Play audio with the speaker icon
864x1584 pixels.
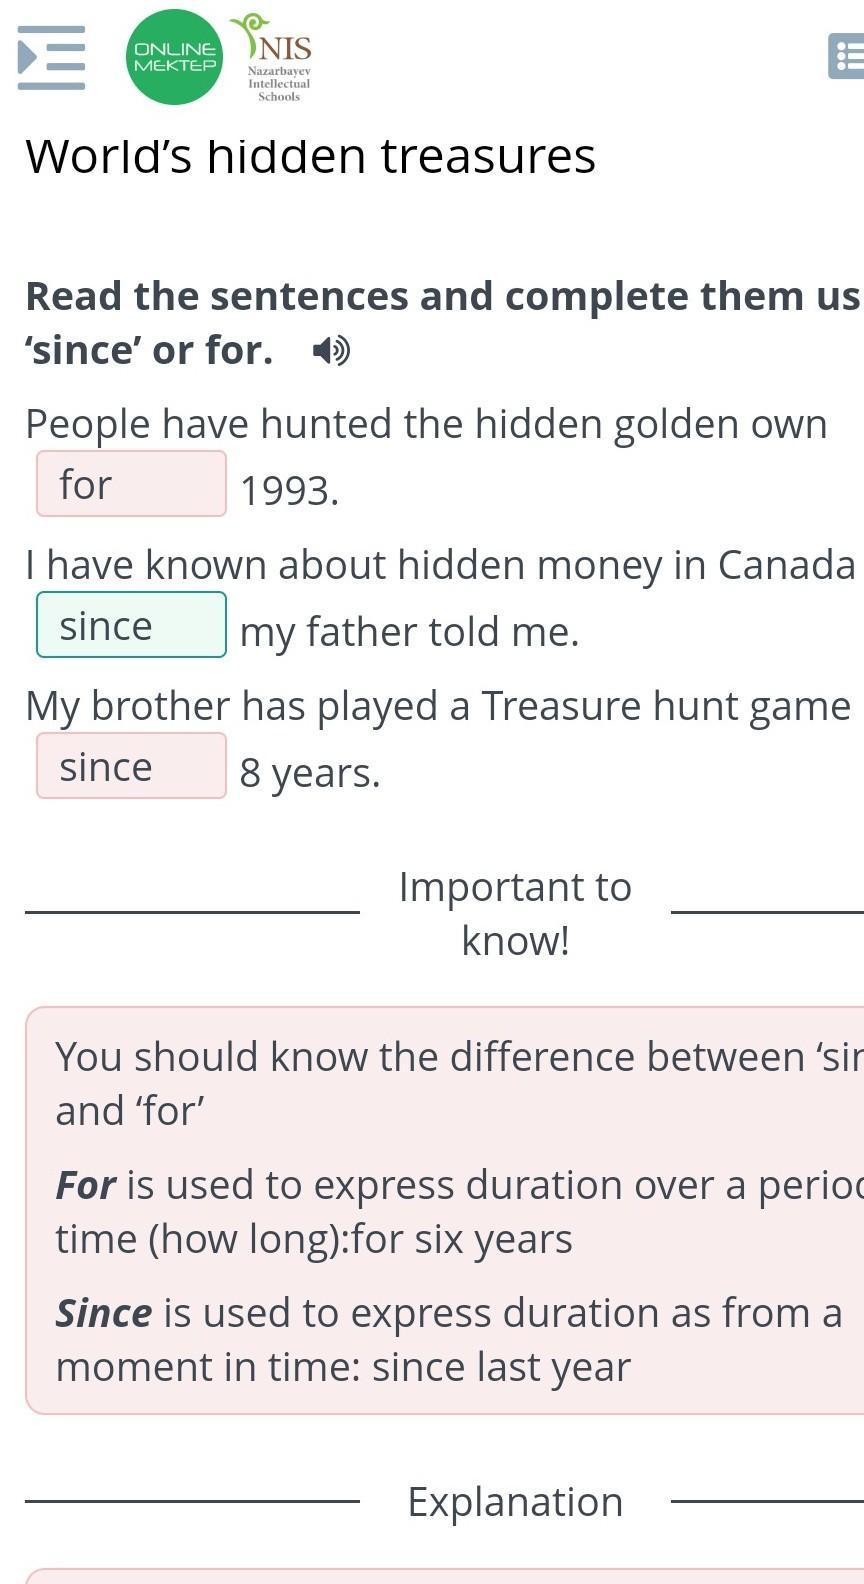tap(330, 351)
